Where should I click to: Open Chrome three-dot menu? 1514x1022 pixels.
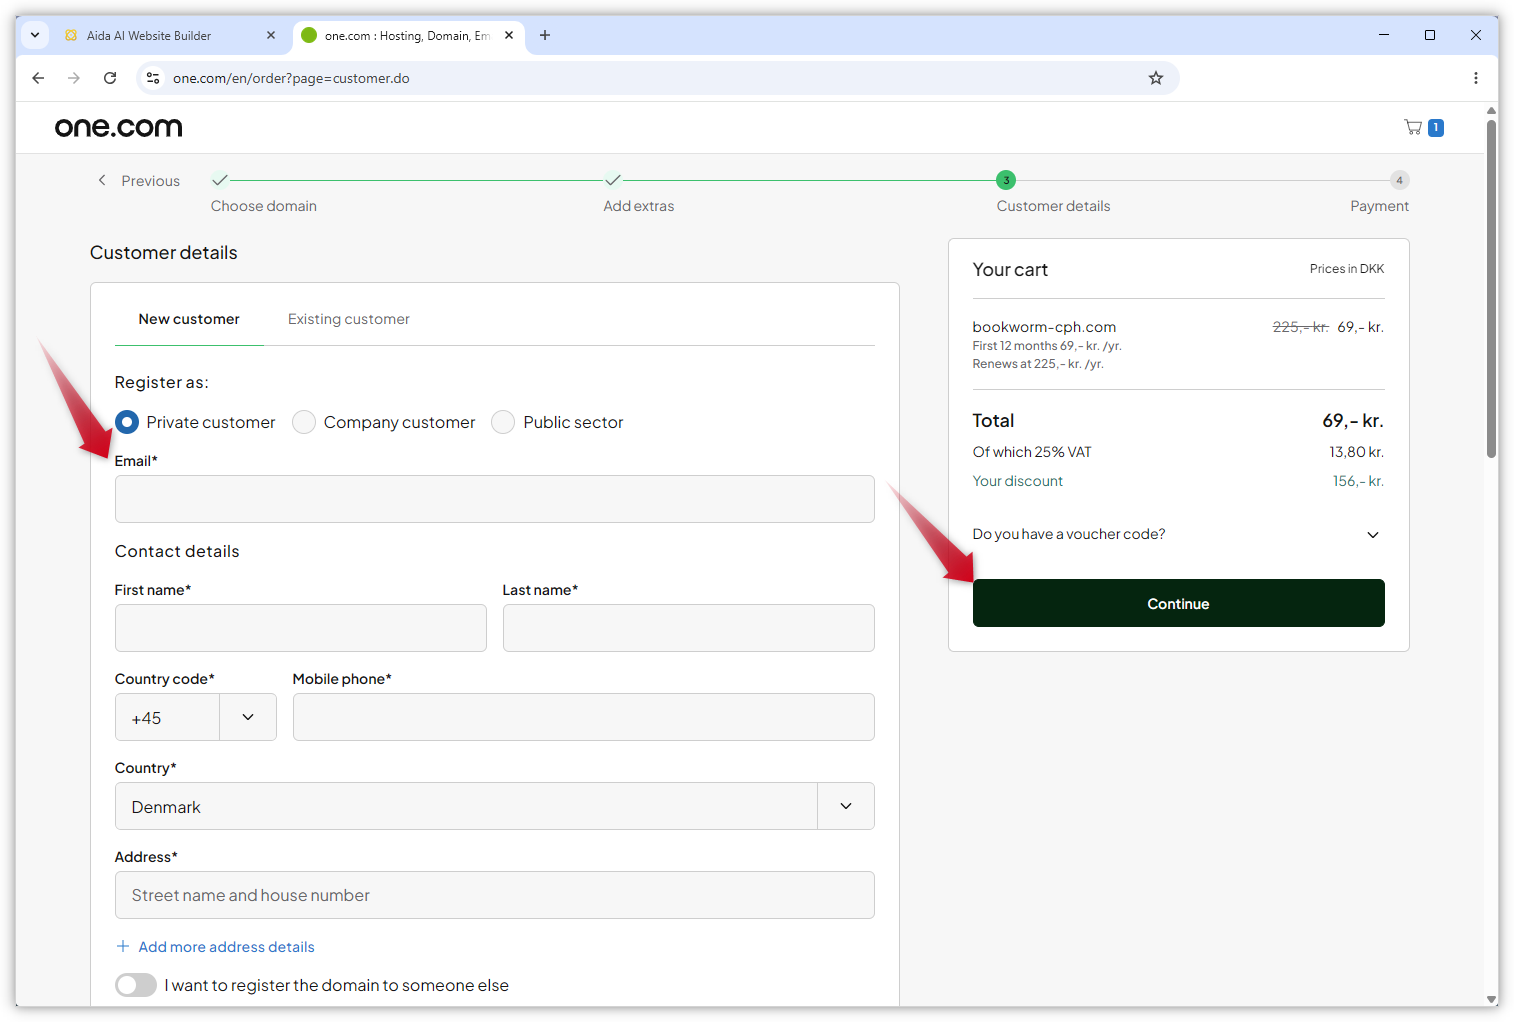[x=1475, y=78]
